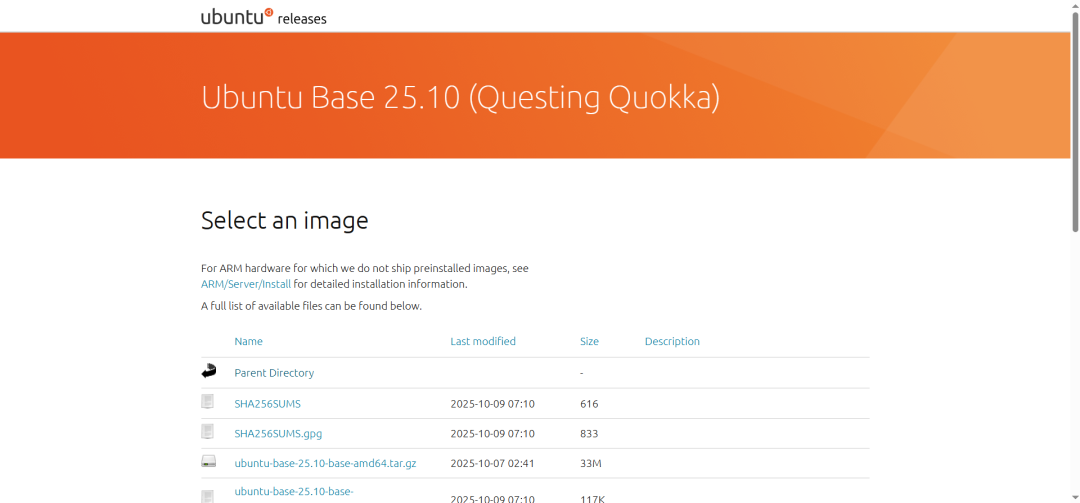Viewport: 1080px width, 503px height.
Task: Sort the listing by Size column
Action: [589, 341]
